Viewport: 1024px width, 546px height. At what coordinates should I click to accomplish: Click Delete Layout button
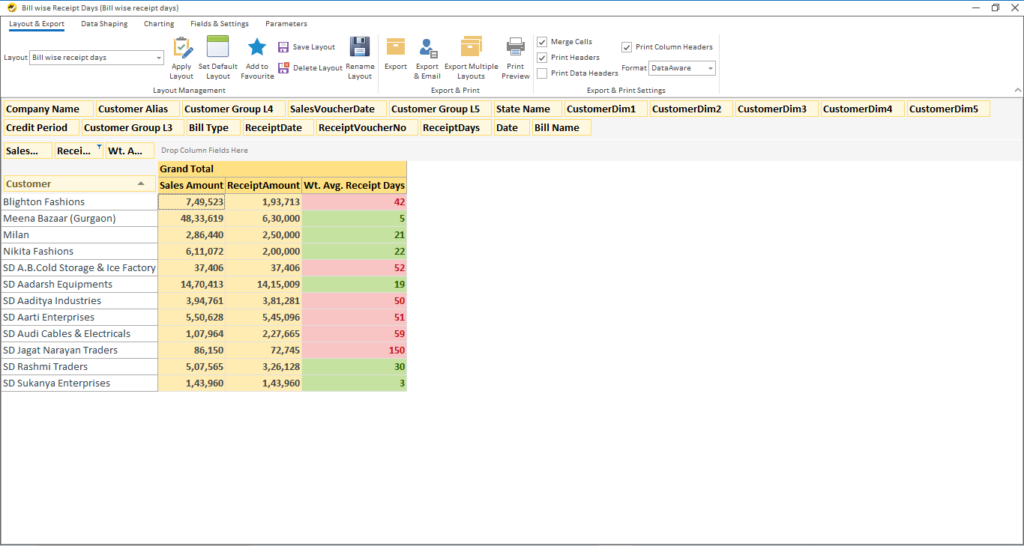[x=310, y=68]
